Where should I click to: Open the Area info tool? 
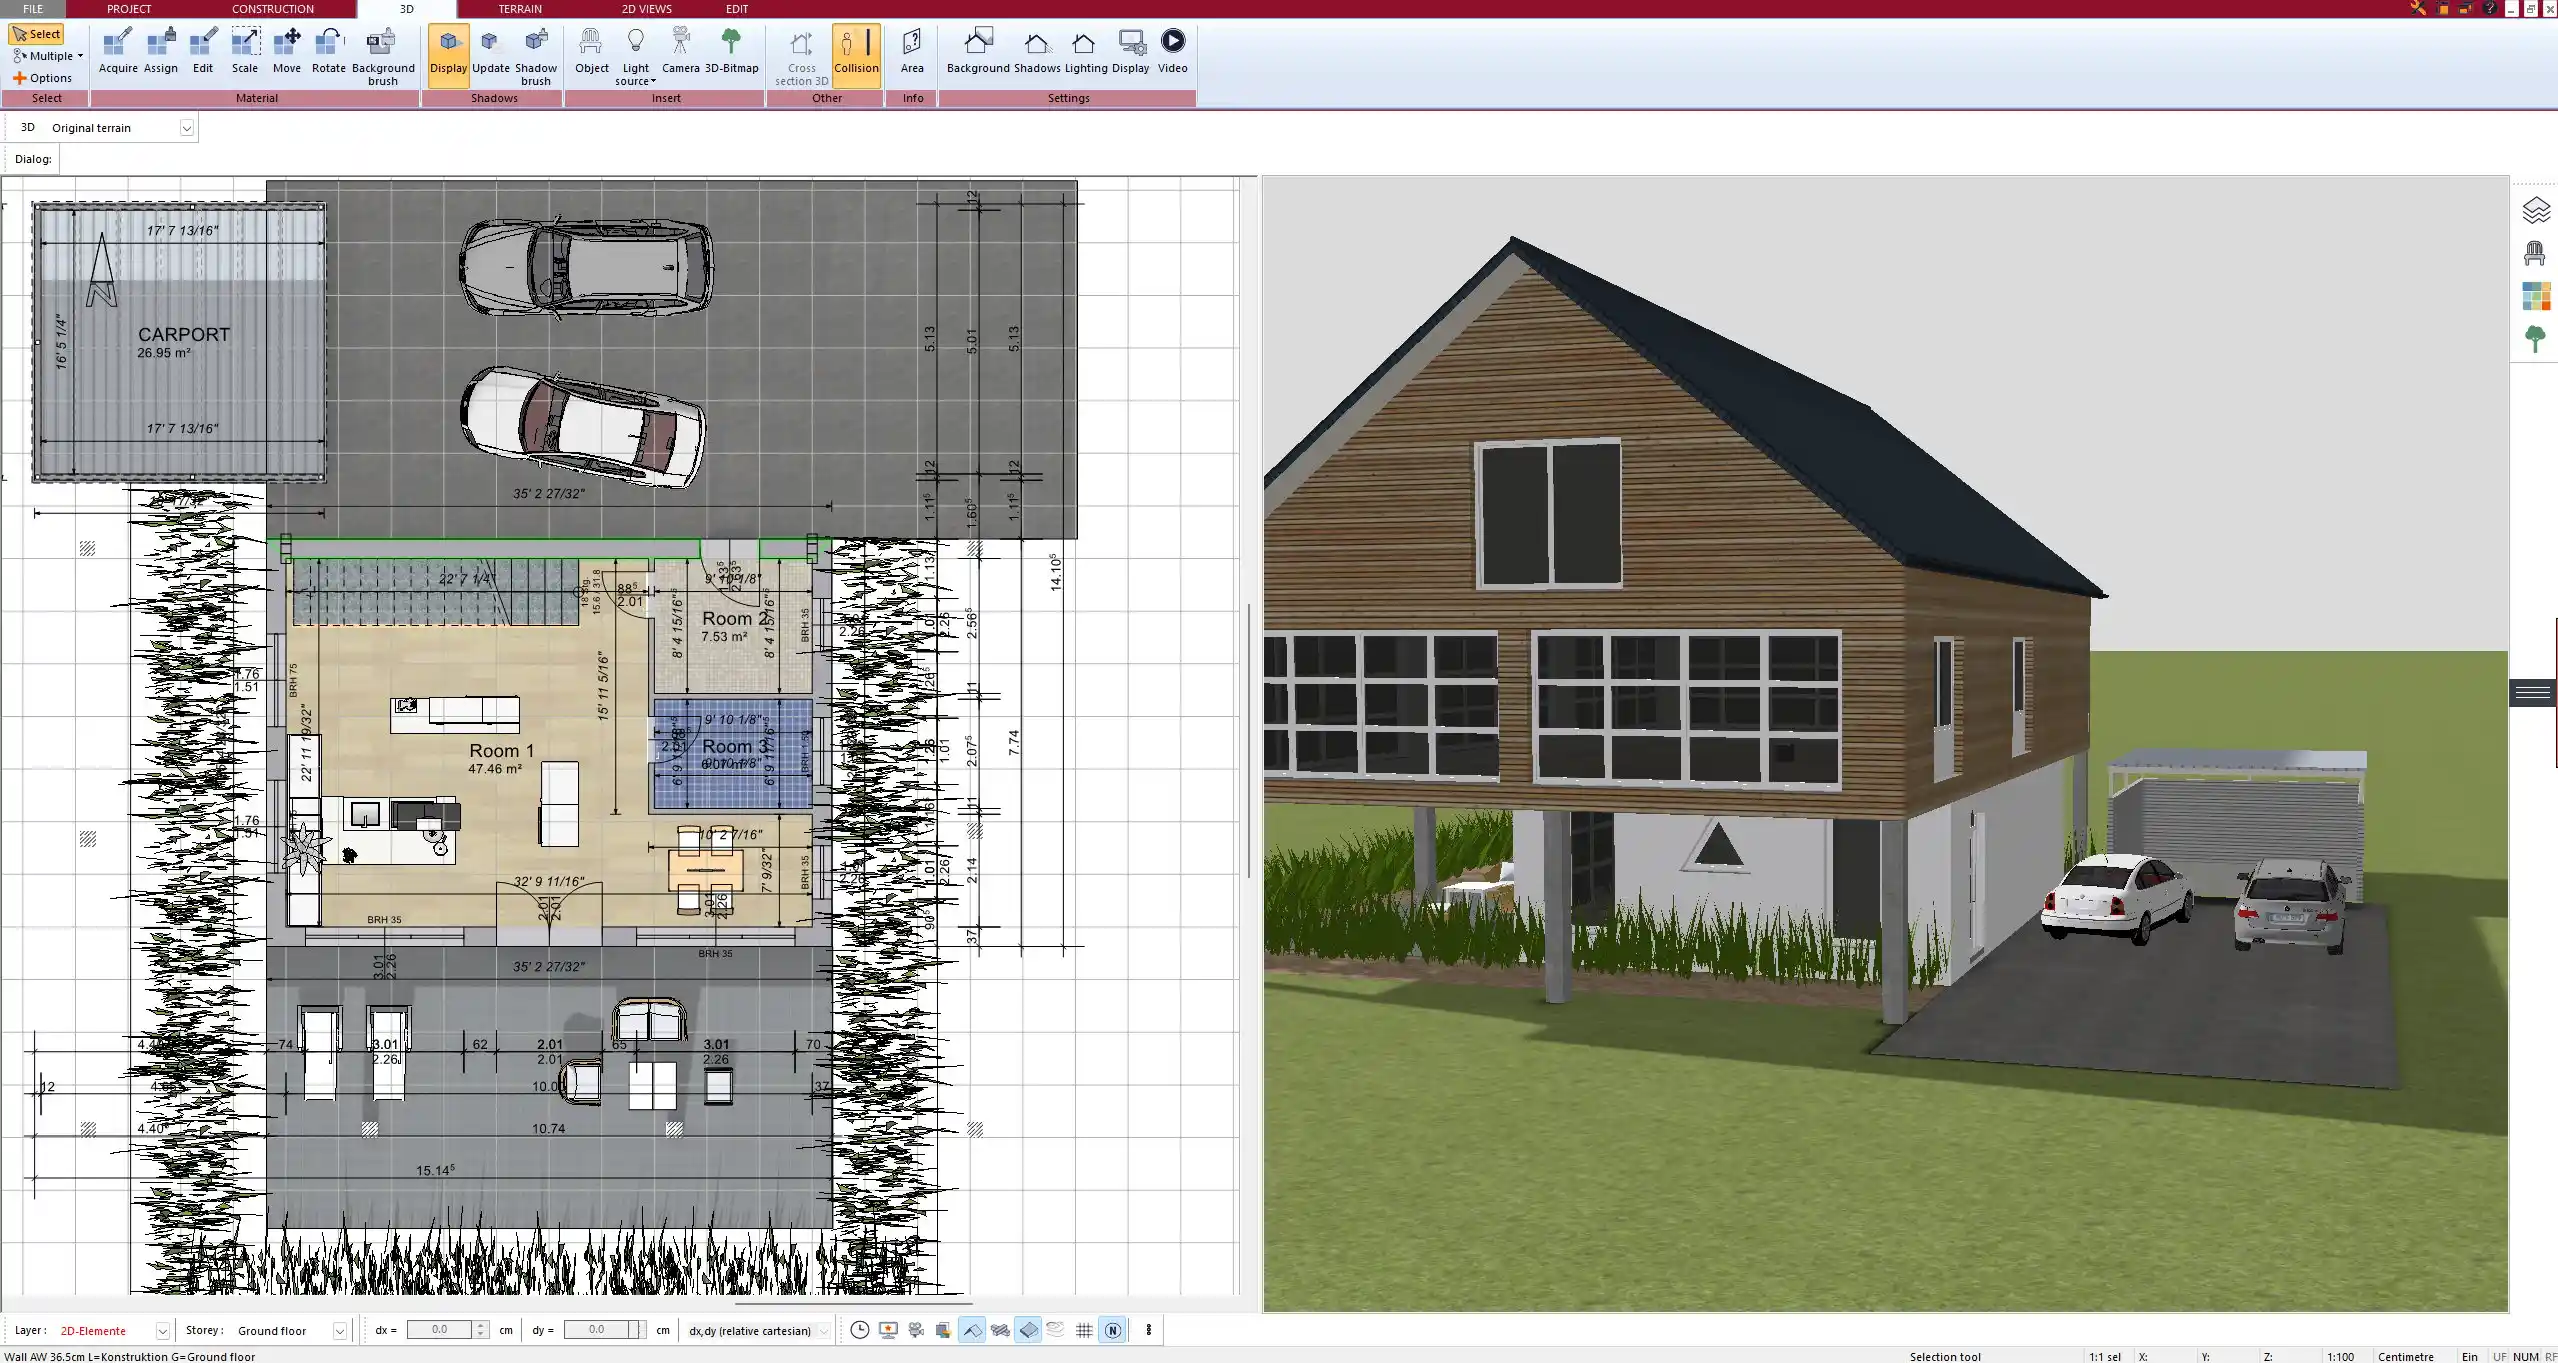pos(911,52)
